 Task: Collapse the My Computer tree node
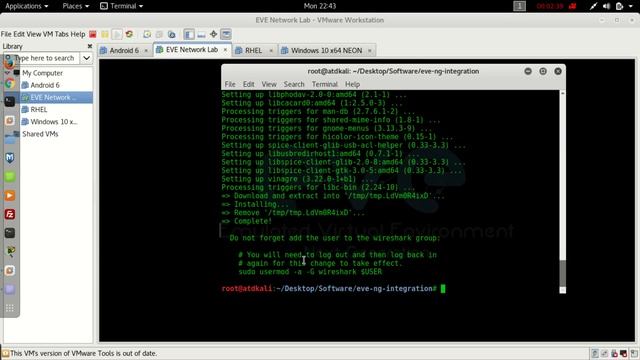(x=7, y=73)
